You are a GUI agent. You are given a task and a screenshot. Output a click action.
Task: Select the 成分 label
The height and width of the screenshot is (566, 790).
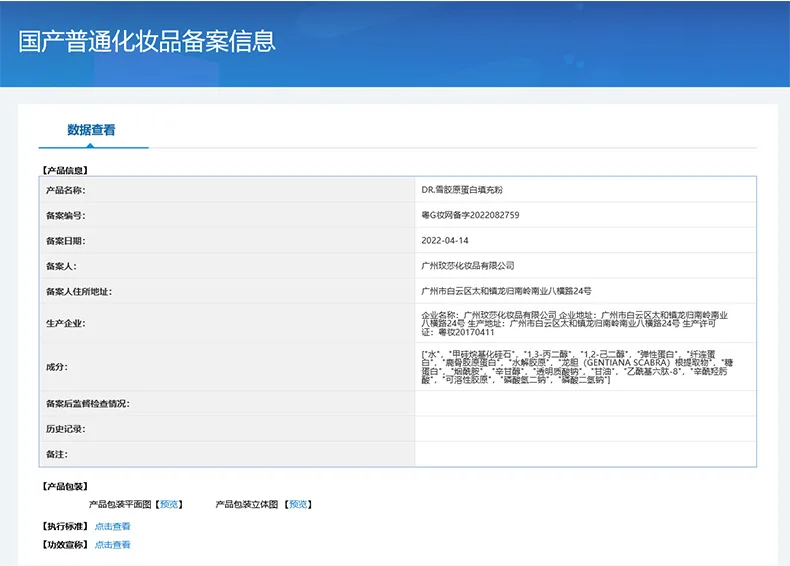tap(56, 367)
